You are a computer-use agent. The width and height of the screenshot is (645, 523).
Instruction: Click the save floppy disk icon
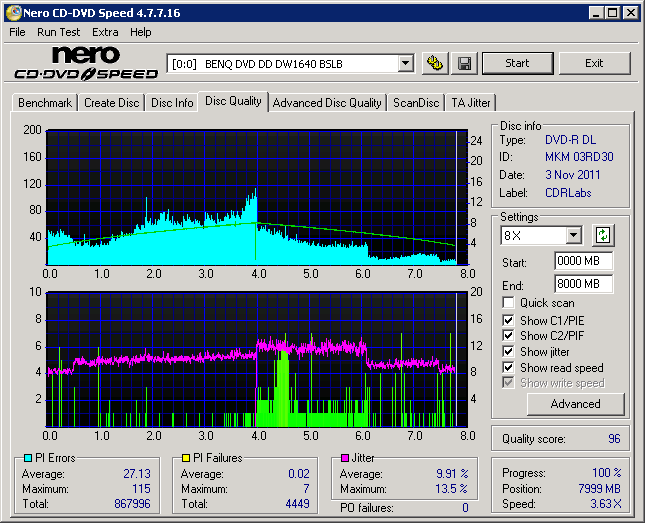coord(464,63)
